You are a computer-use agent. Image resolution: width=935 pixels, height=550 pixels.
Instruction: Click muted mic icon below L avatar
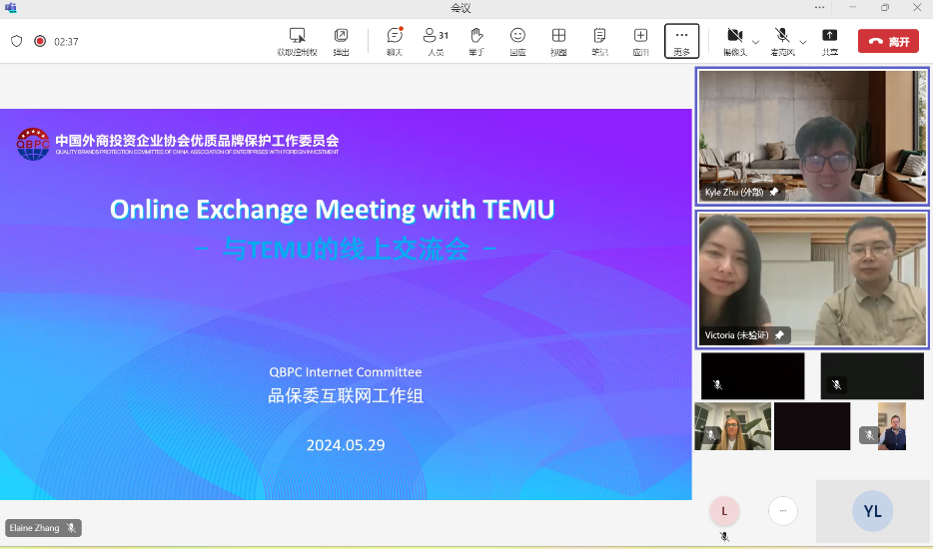tap(724, 537)
